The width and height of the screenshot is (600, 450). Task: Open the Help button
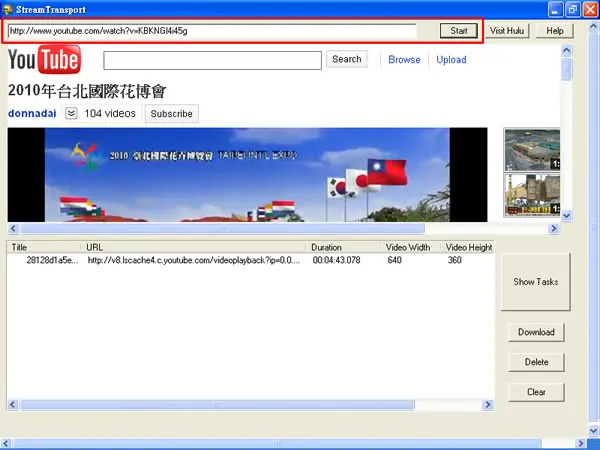click(x=554, y=31)
